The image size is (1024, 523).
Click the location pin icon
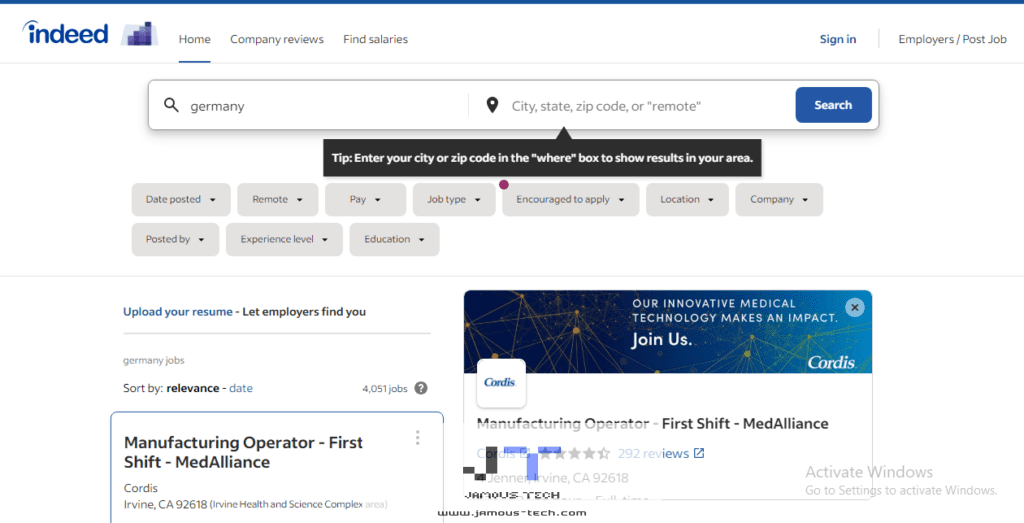point(492,105)
